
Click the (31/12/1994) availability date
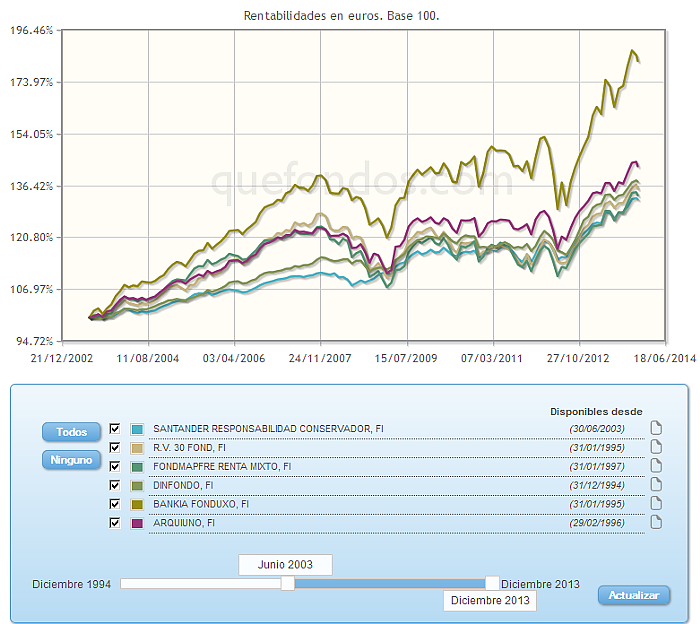(x=597, y=485)
